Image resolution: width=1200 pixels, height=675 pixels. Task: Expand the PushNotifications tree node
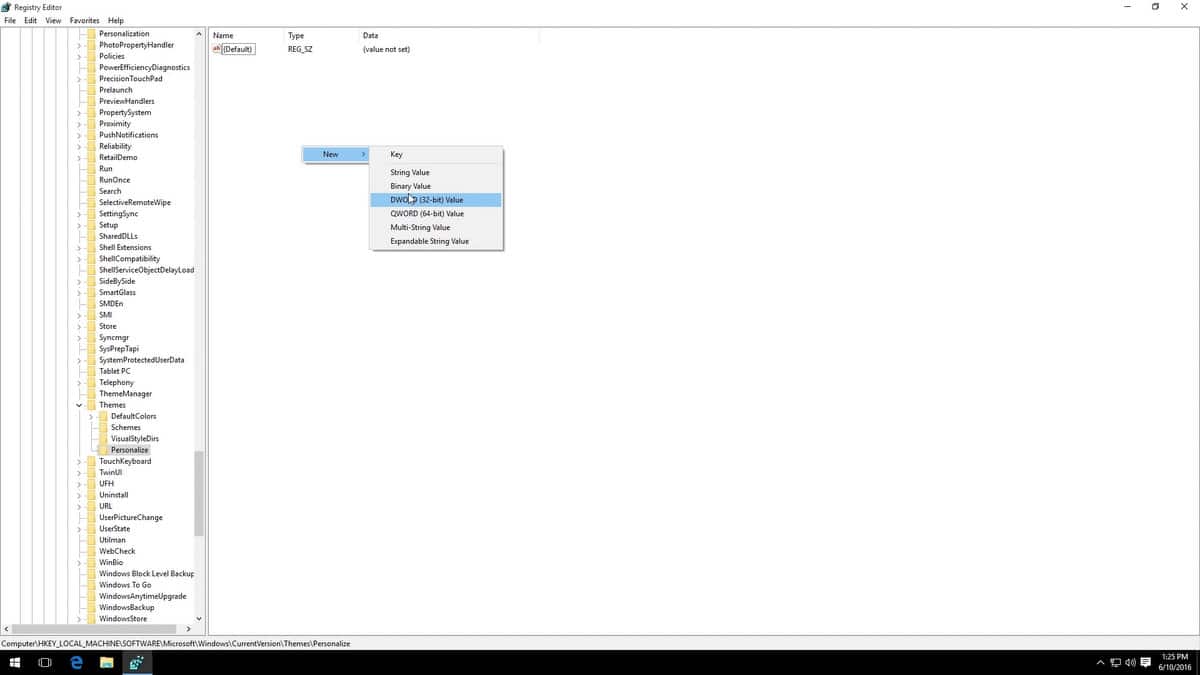[x=79, y=135]
